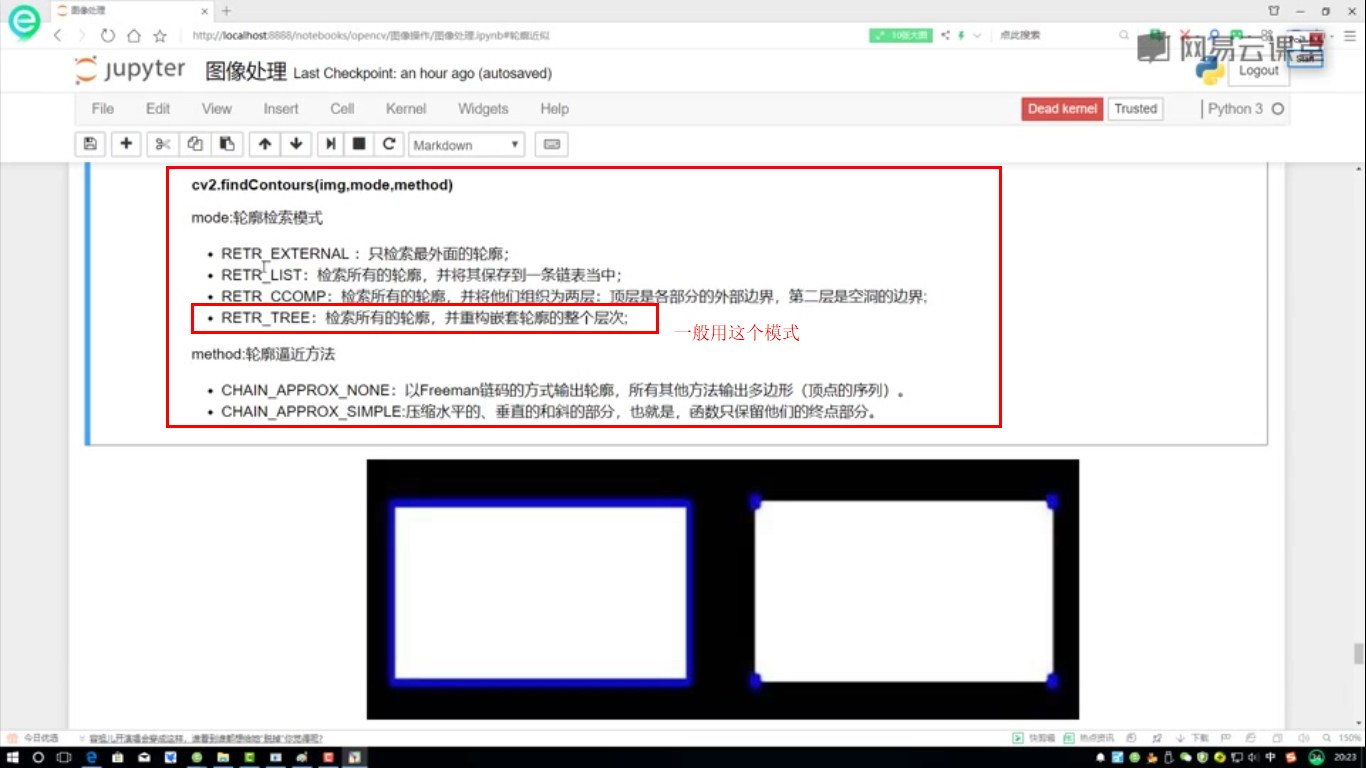The width and height of the screenshot is (1366, 768).
Task: Save and checkpoint the notebook
Action: point(90,144)
